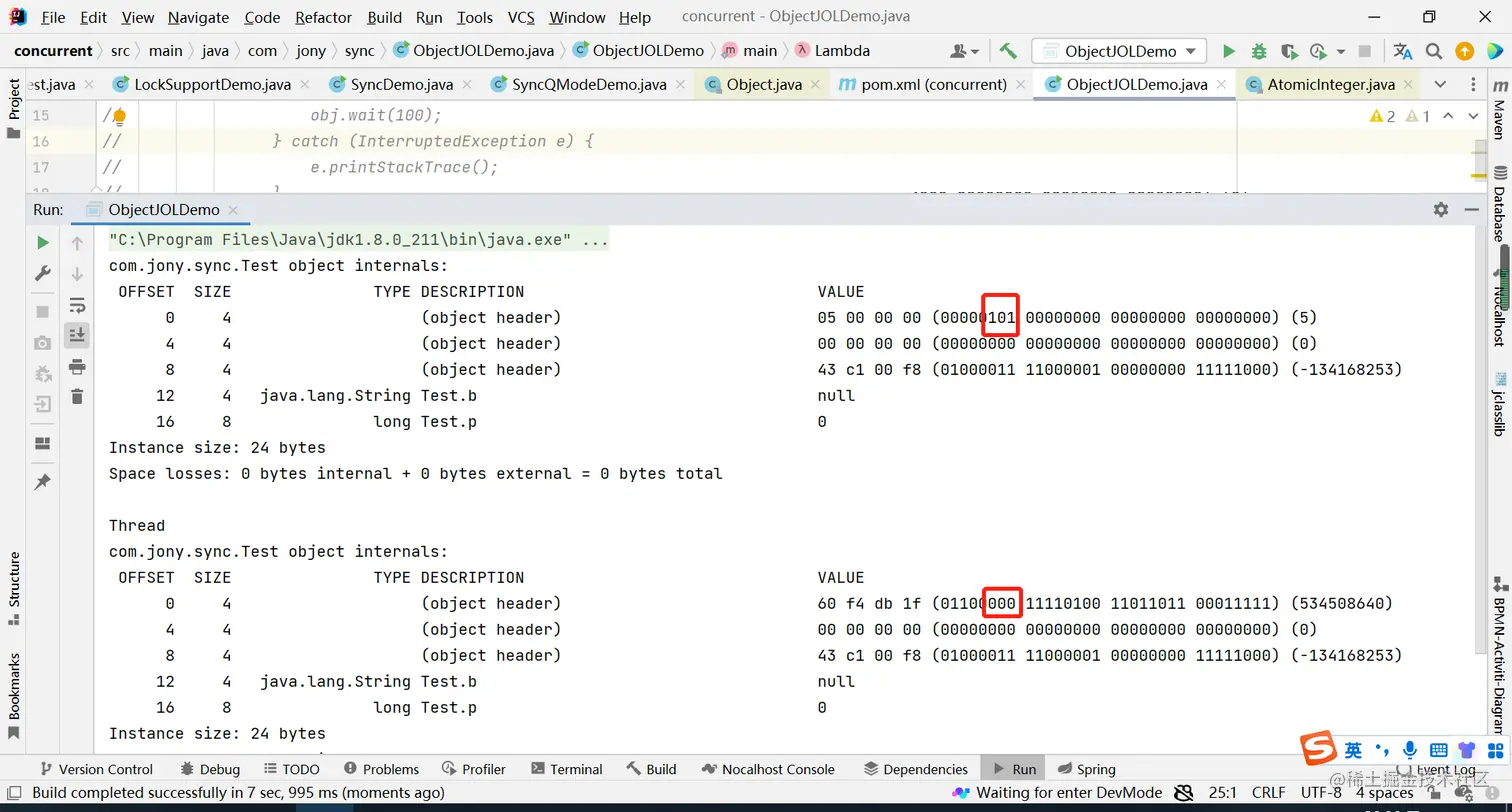Image resolution: width=1512 pixels, height=812 pixels.
Task: Toggle pin tab in the Run panel
Action: pos(43,482)
